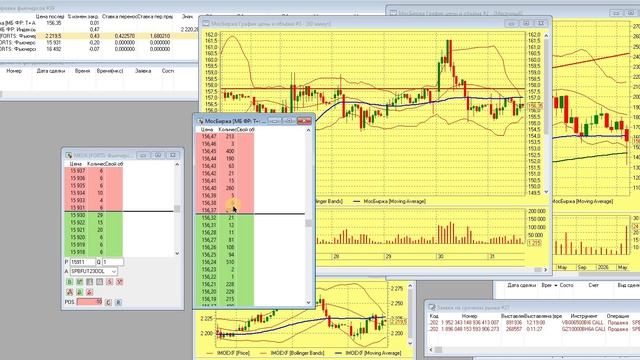Click the right arrow of the main chart's horizontal scrollbar
640x360 pixels.
click(x=546, y=270)
